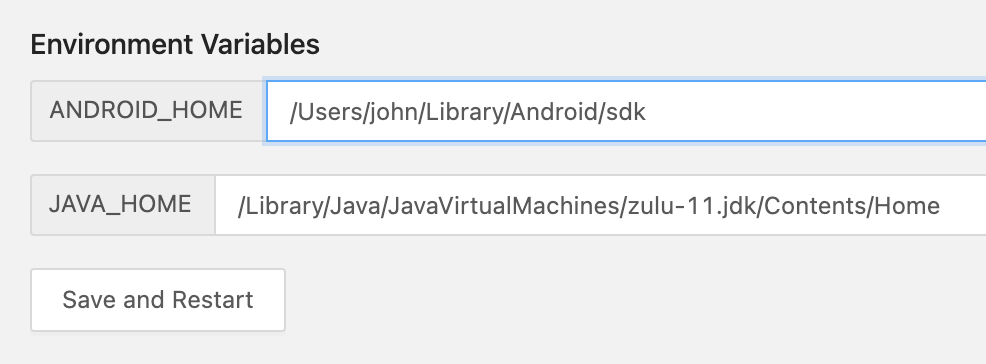Click '/Library' at the start of JAVA_HOME value
The image size is (986, 364).
click(x=279, y=207)
